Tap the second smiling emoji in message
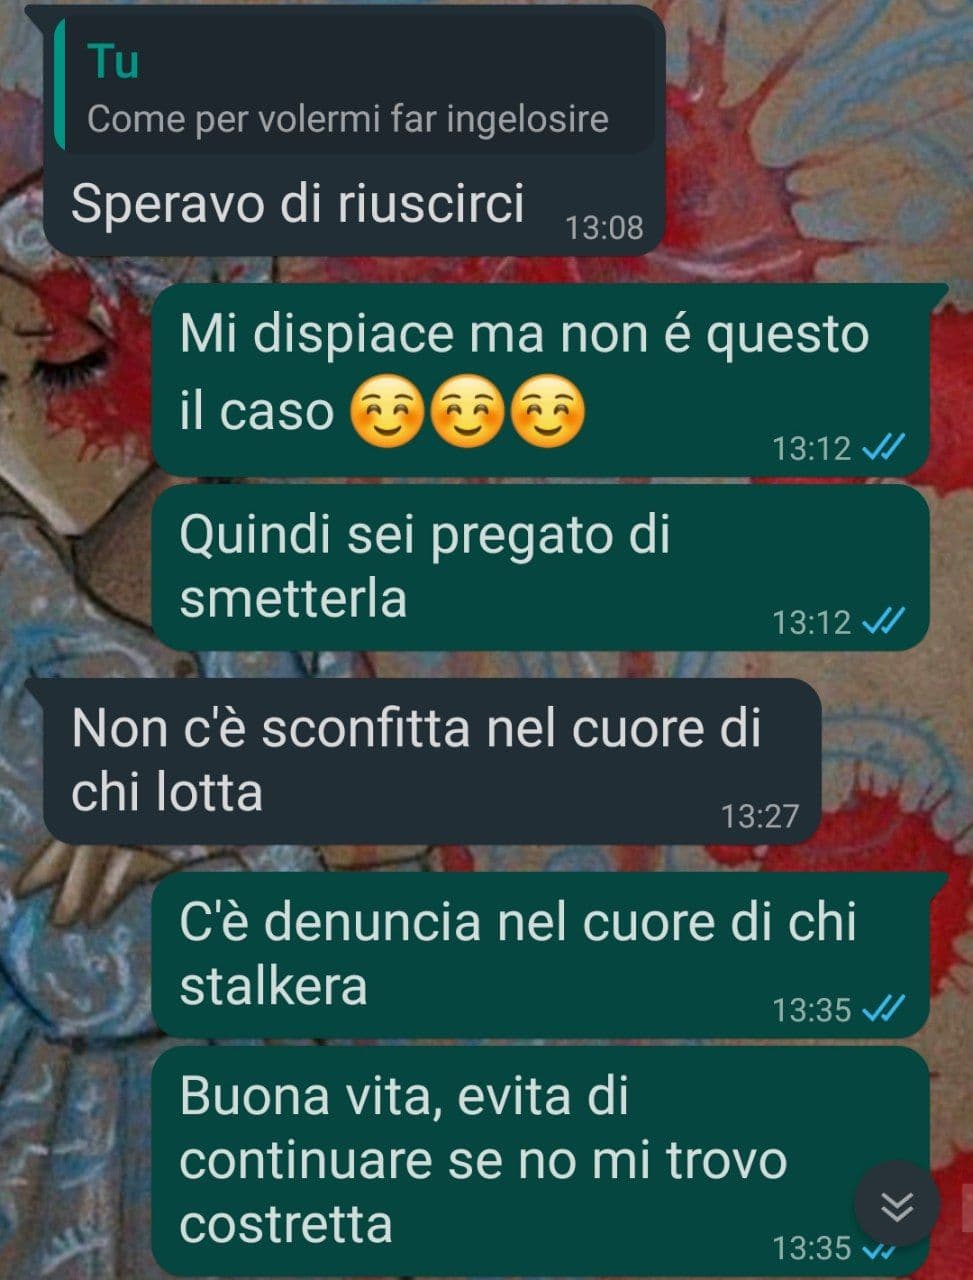The width and height of the screenshot is (973, 1280). click(x=466, y=411)
